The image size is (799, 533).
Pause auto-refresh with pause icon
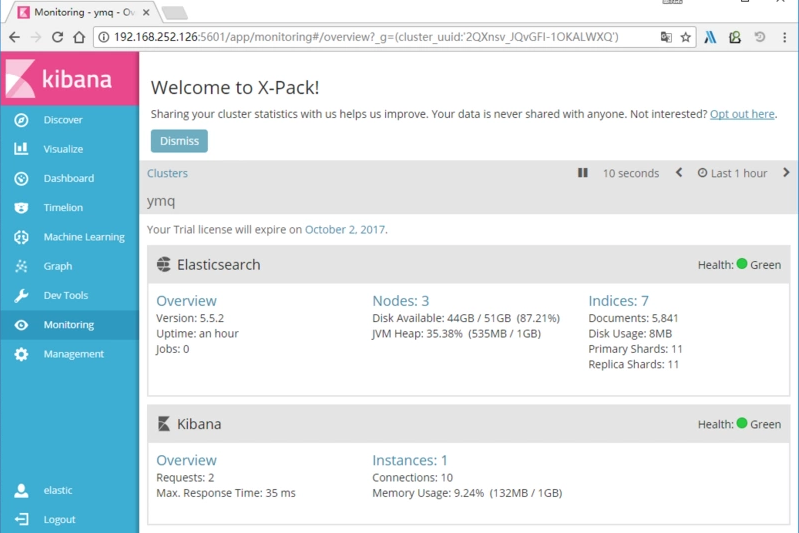pos(582,173)
